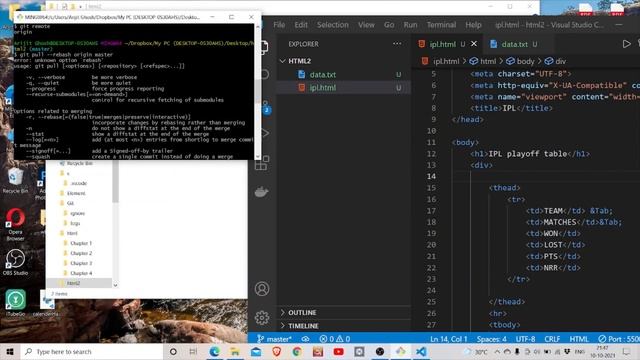The height and width of the screenshot is (360, 640).
Task: Open the Manage gear in VS Code
Action: coord(262,318)
